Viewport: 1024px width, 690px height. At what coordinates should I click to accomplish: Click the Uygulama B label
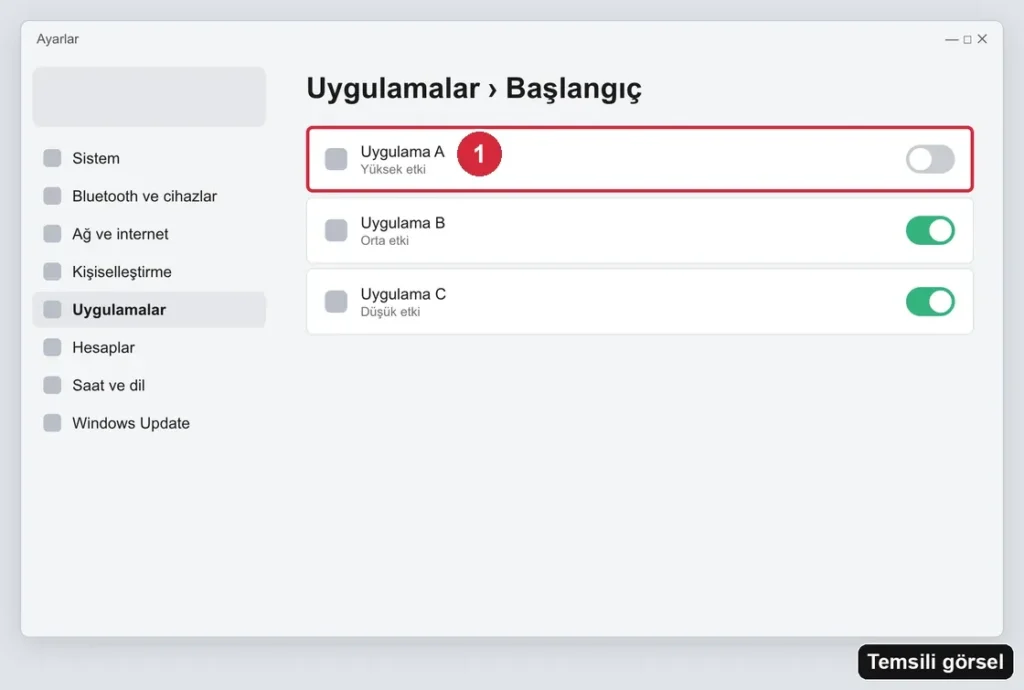403,223
